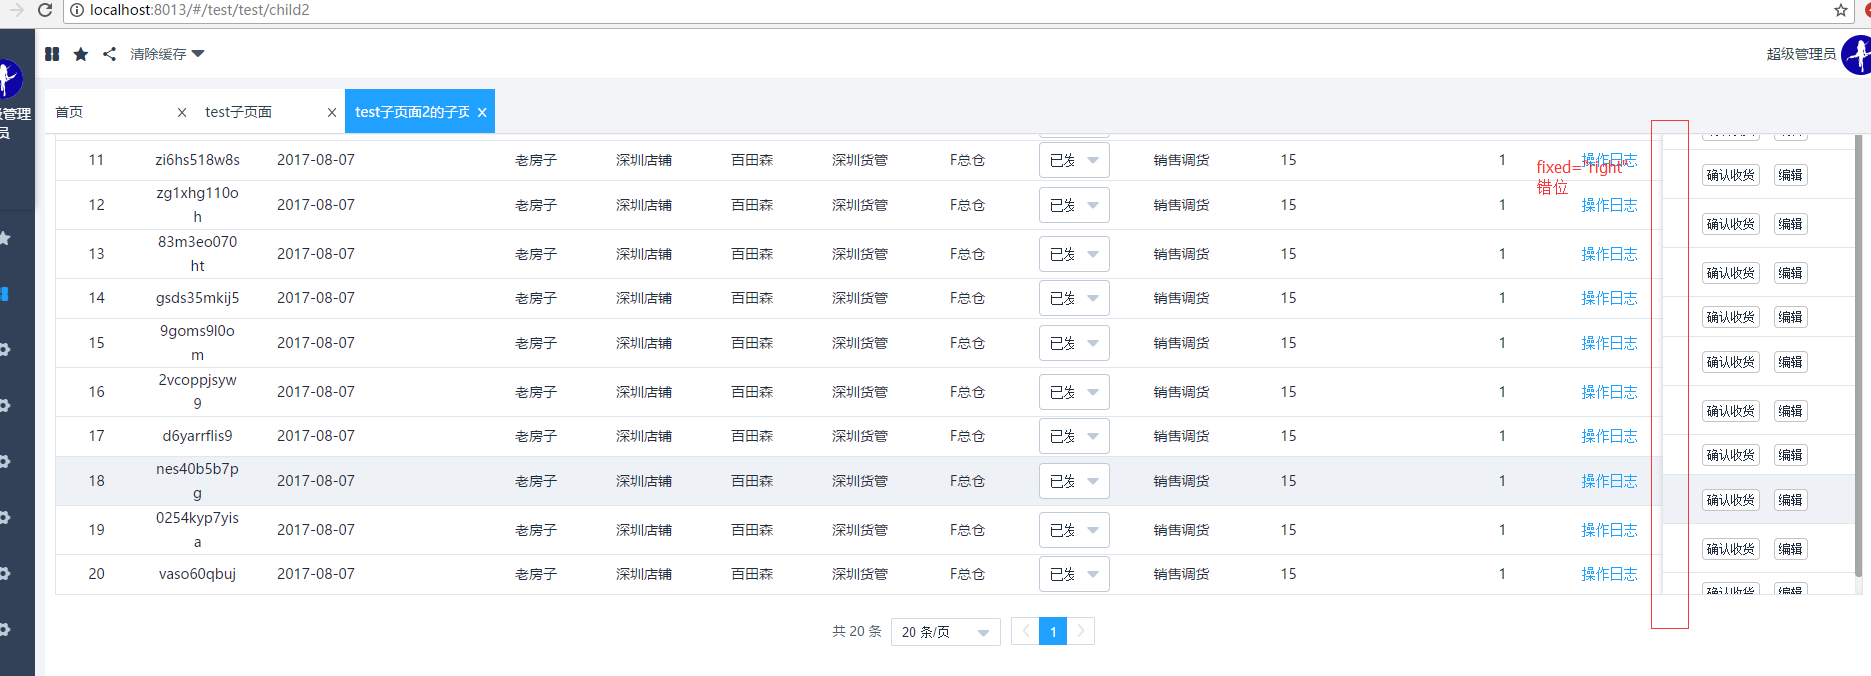Open 操作日志 link for row 14
The height and width of the screenshot is (676, 1871).
[x=1609, y=298]
